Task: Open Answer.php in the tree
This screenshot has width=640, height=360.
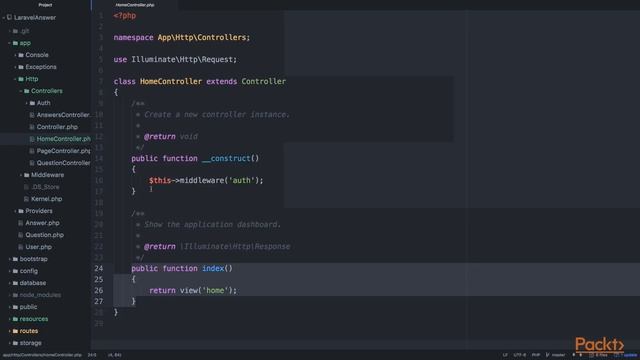Action: point(42,223)
